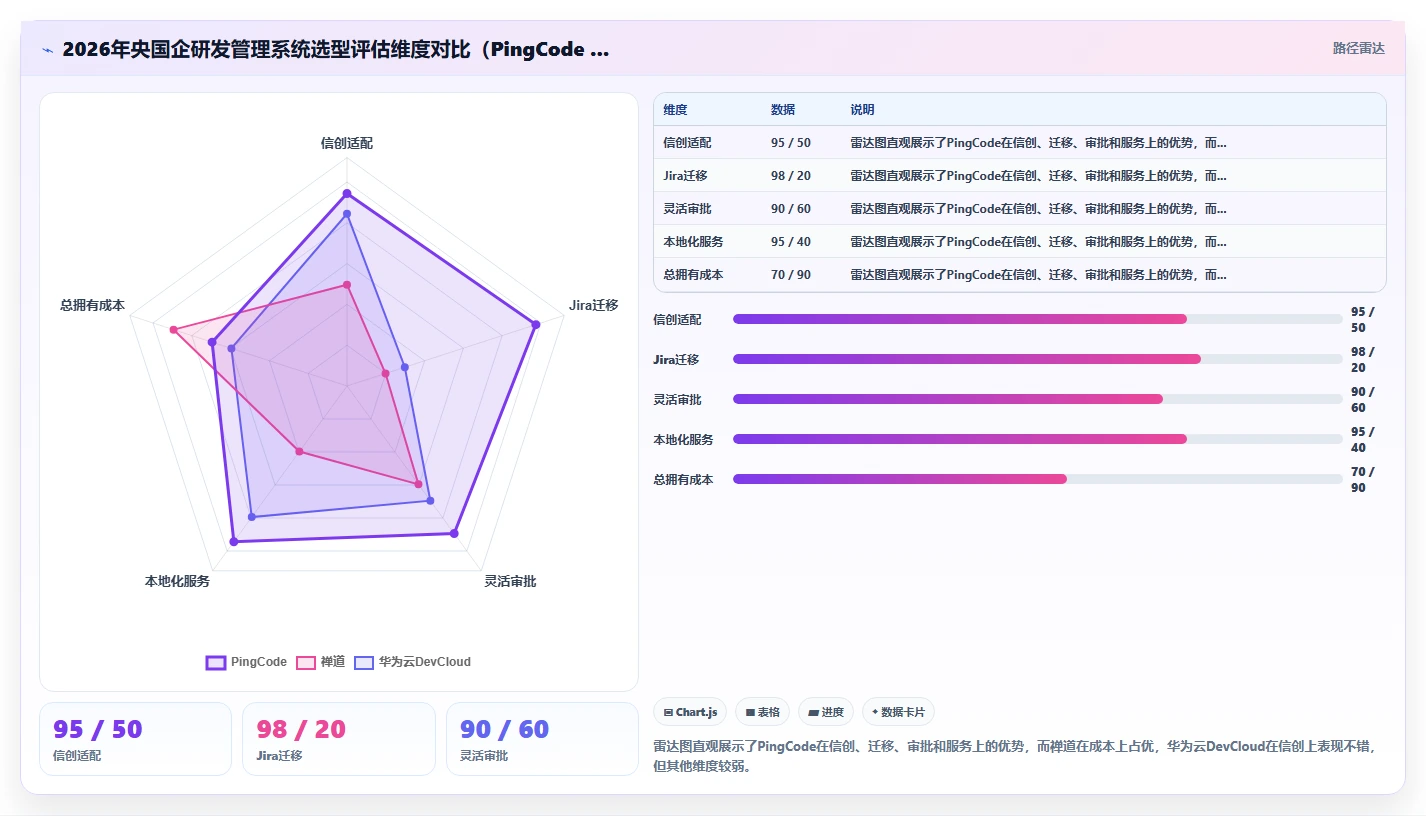1426x816 pixels.
Task: Click radar axis label Jira迁移
Action: pyautogui.click(x=594, y=305)
